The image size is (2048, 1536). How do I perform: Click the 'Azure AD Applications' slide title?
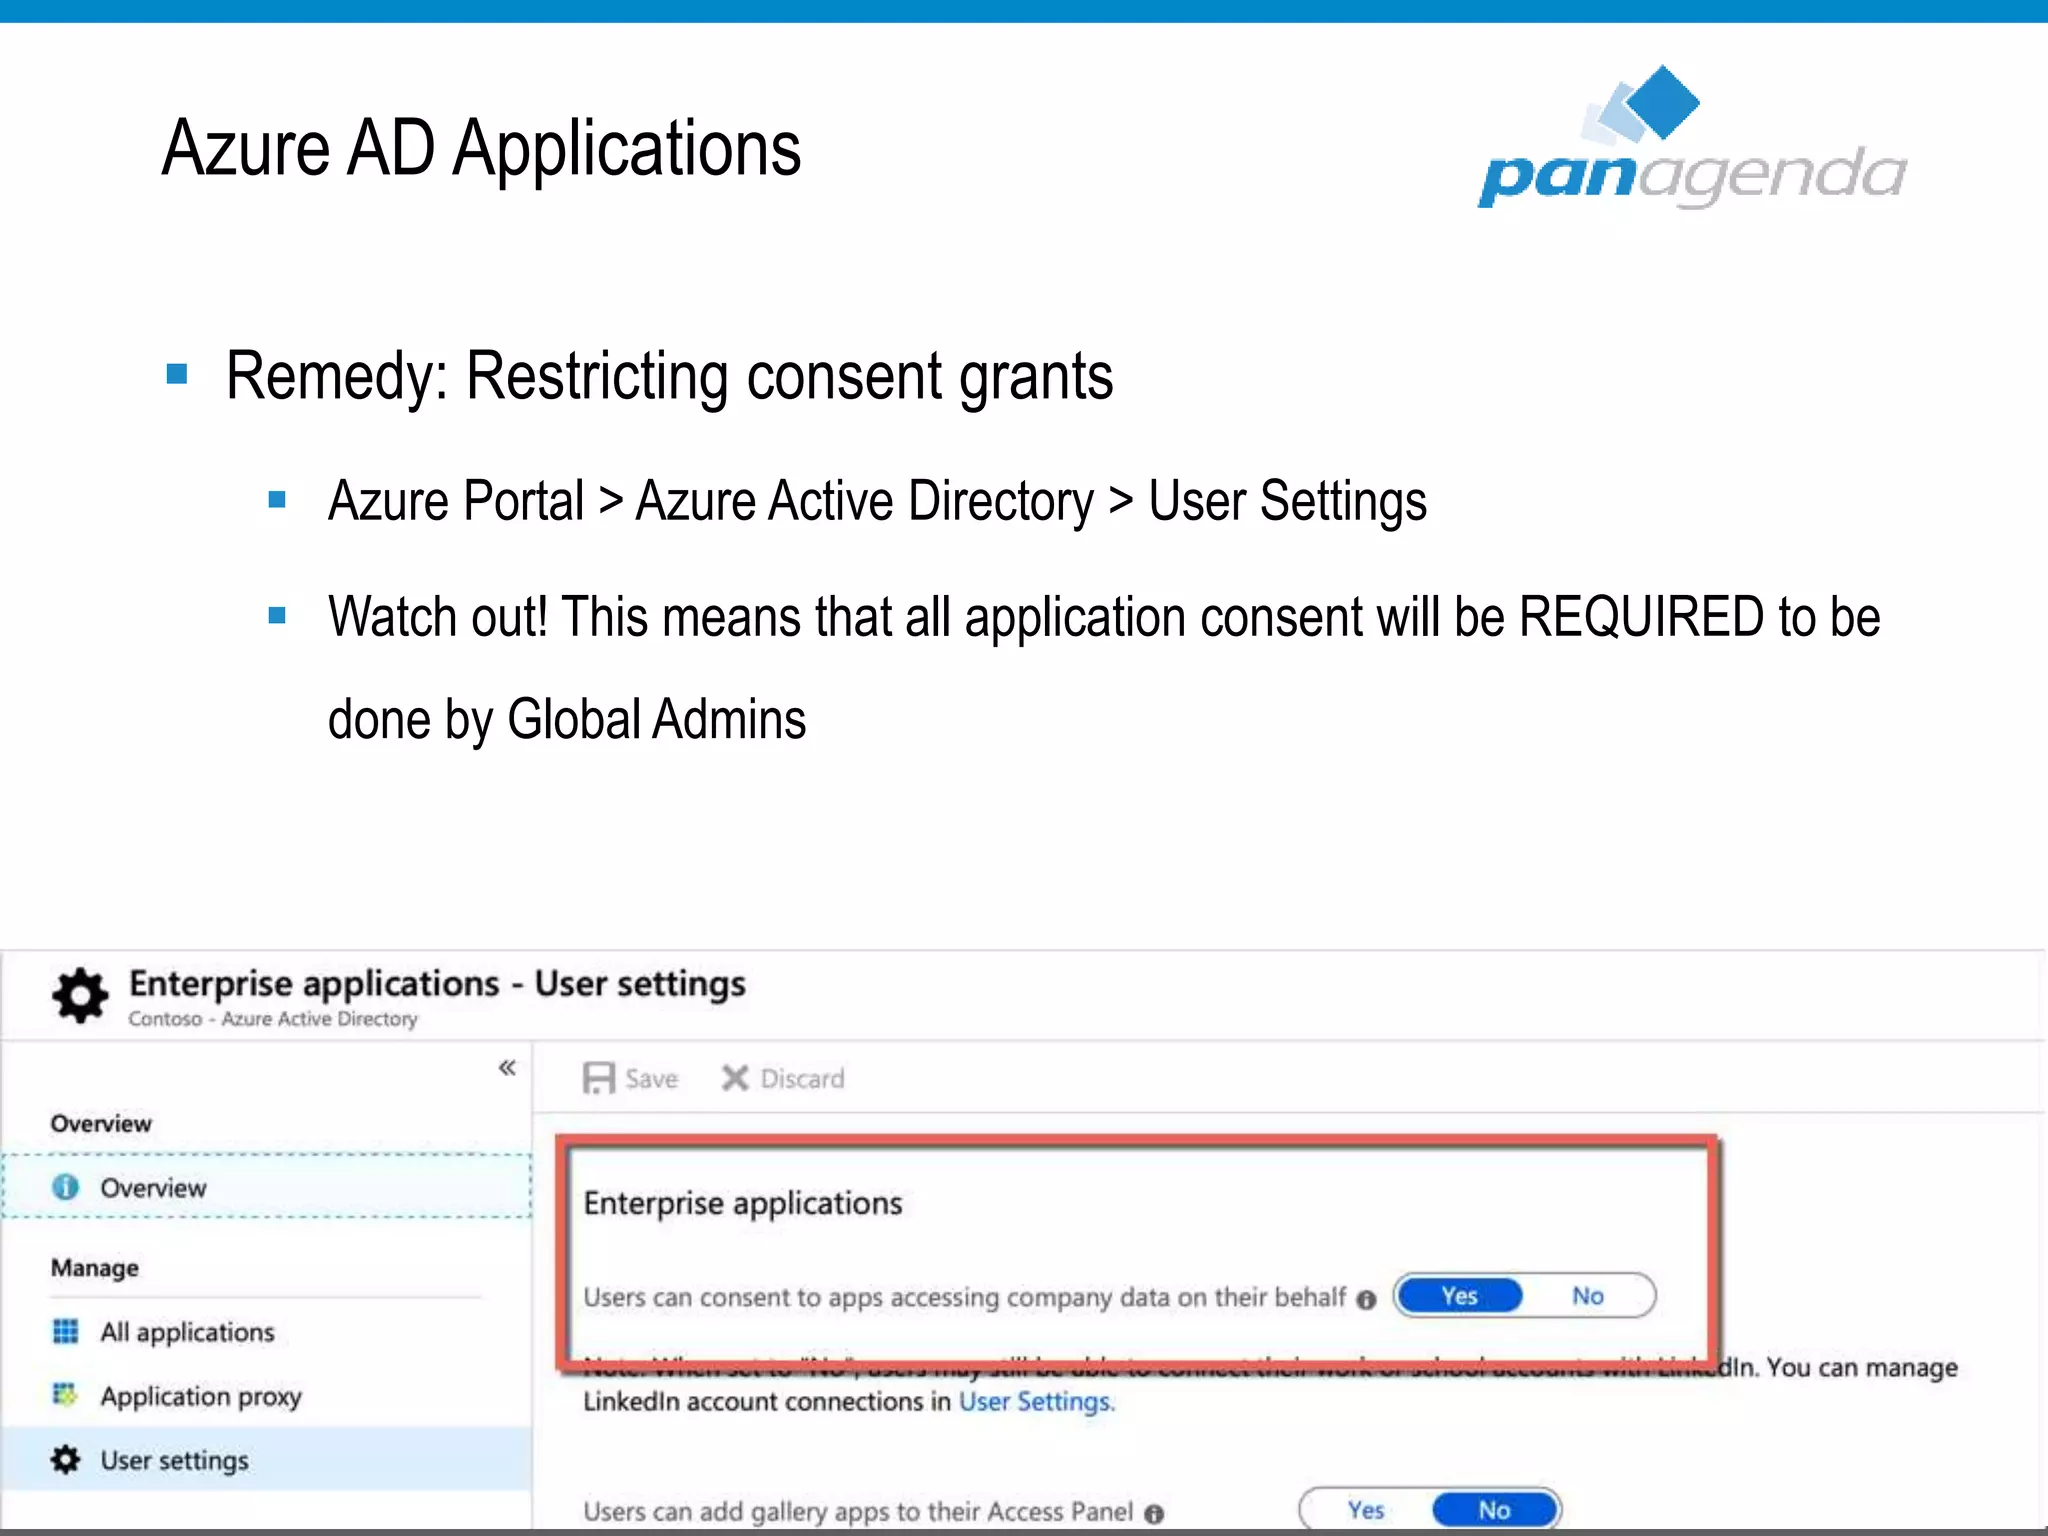tap(481, 148)
